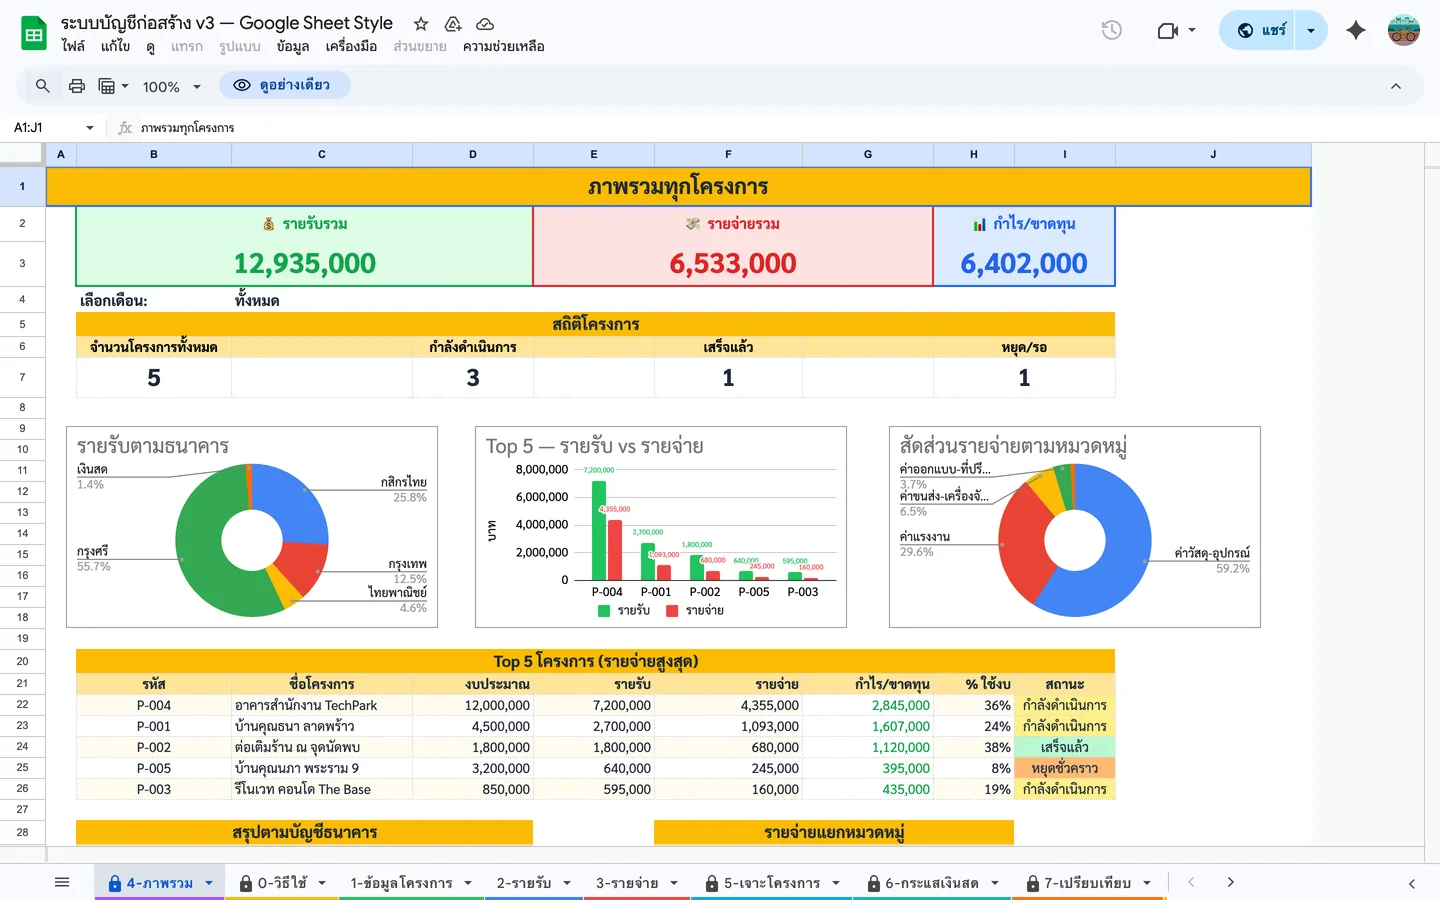Open version history with the clock icon

1111,30
